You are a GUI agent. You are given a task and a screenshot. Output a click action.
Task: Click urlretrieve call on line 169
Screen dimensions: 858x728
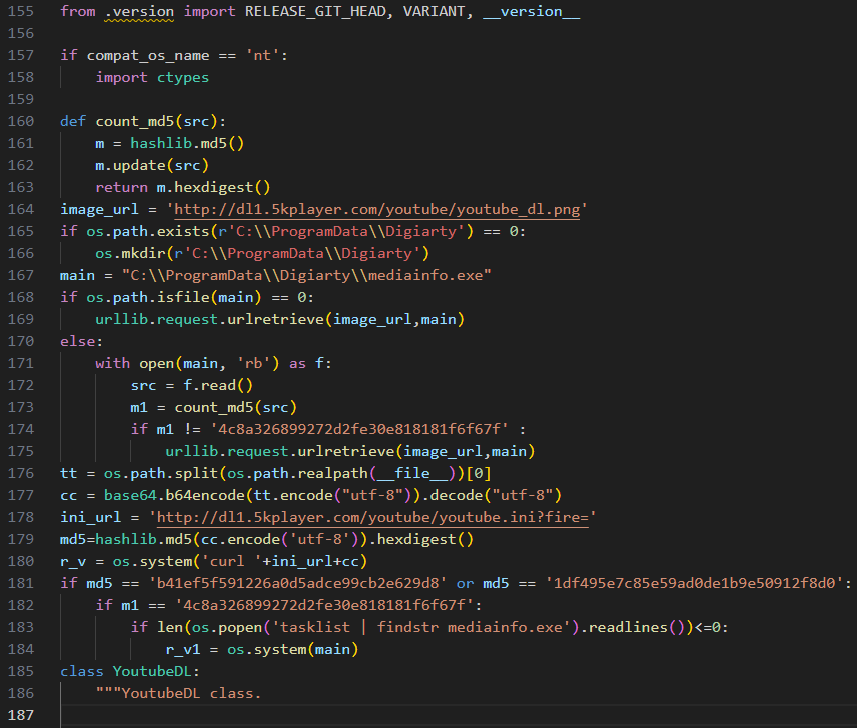[280, 320]
